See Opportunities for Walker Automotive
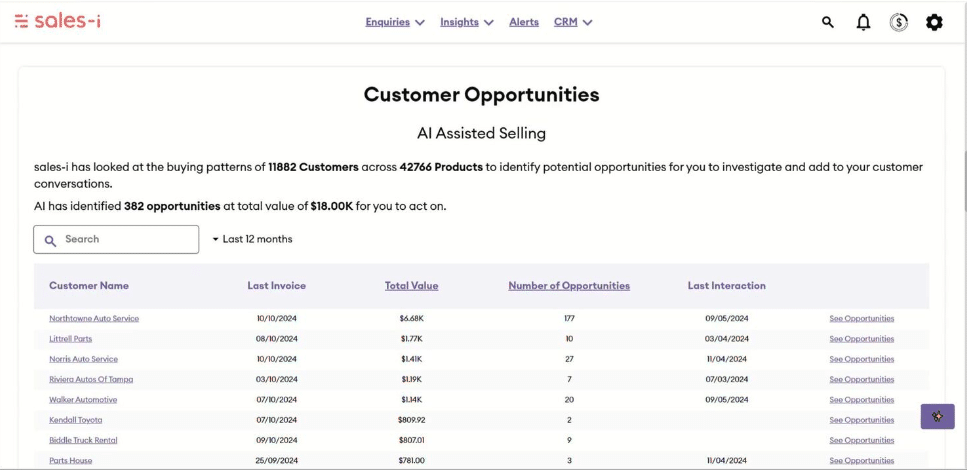 [x=862, y=400]
